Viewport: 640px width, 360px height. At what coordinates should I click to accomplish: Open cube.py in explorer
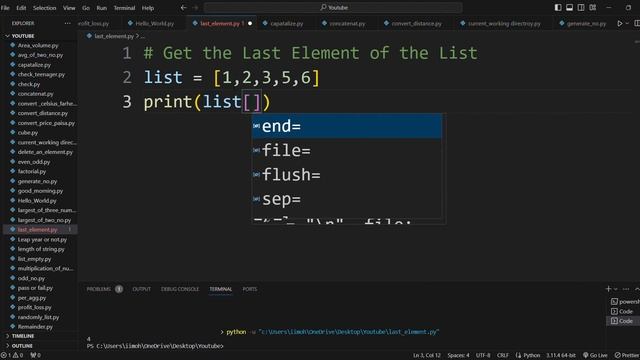(x=27, y=133)
